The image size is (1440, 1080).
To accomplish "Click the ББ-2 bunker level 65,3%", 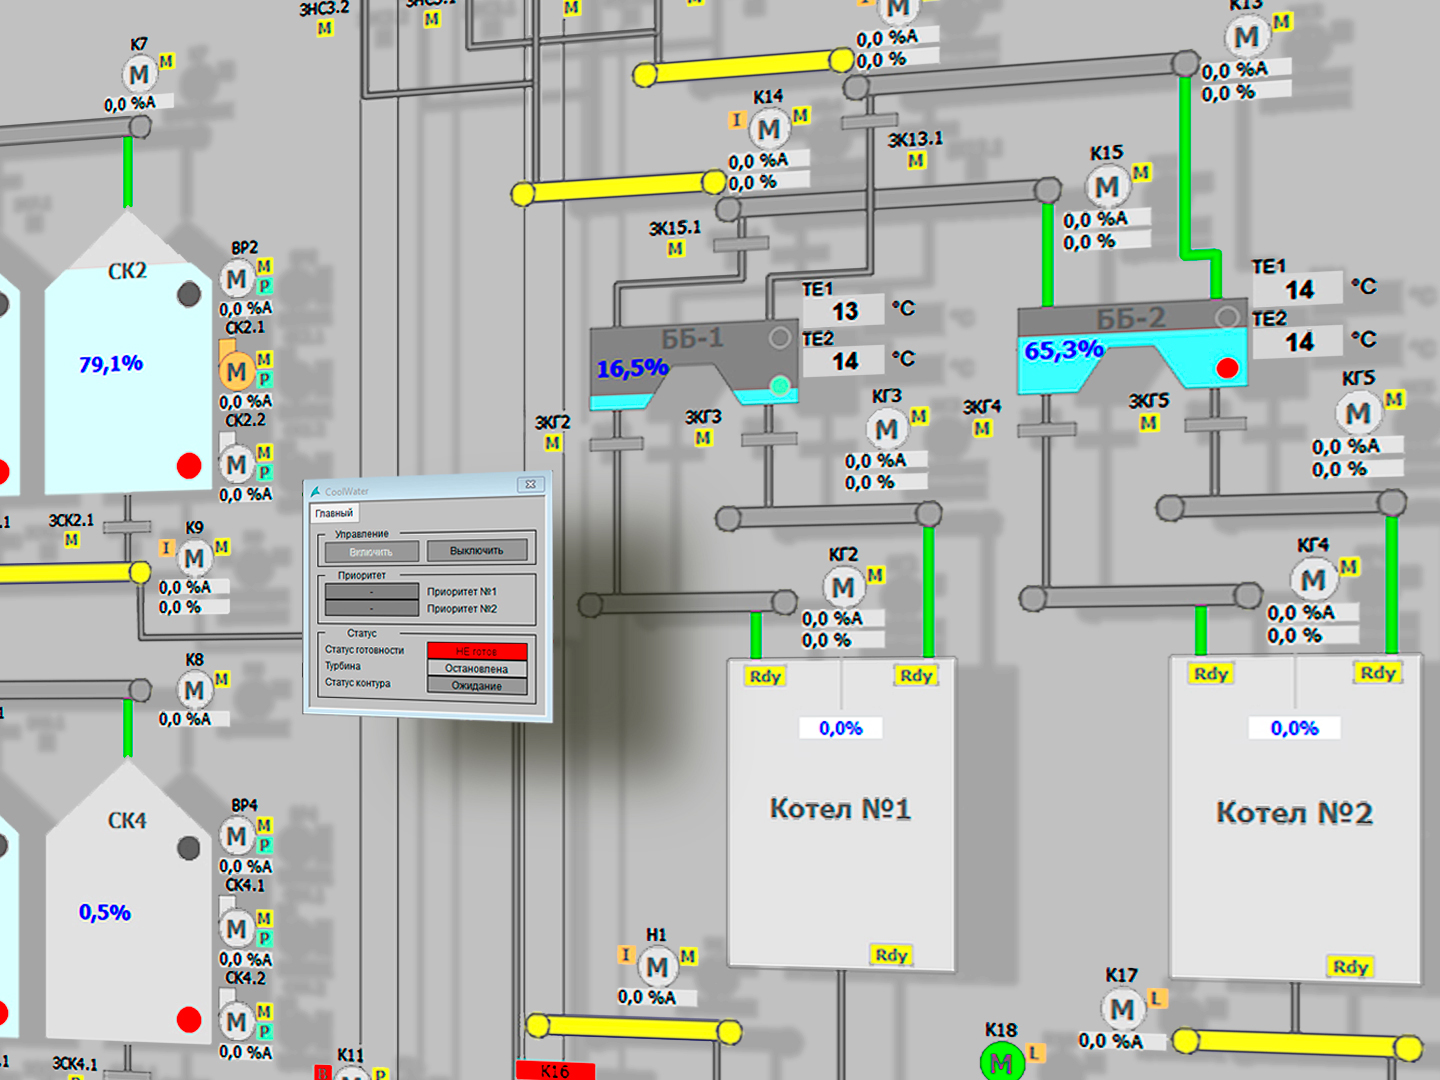I will tap(1064, 350).
